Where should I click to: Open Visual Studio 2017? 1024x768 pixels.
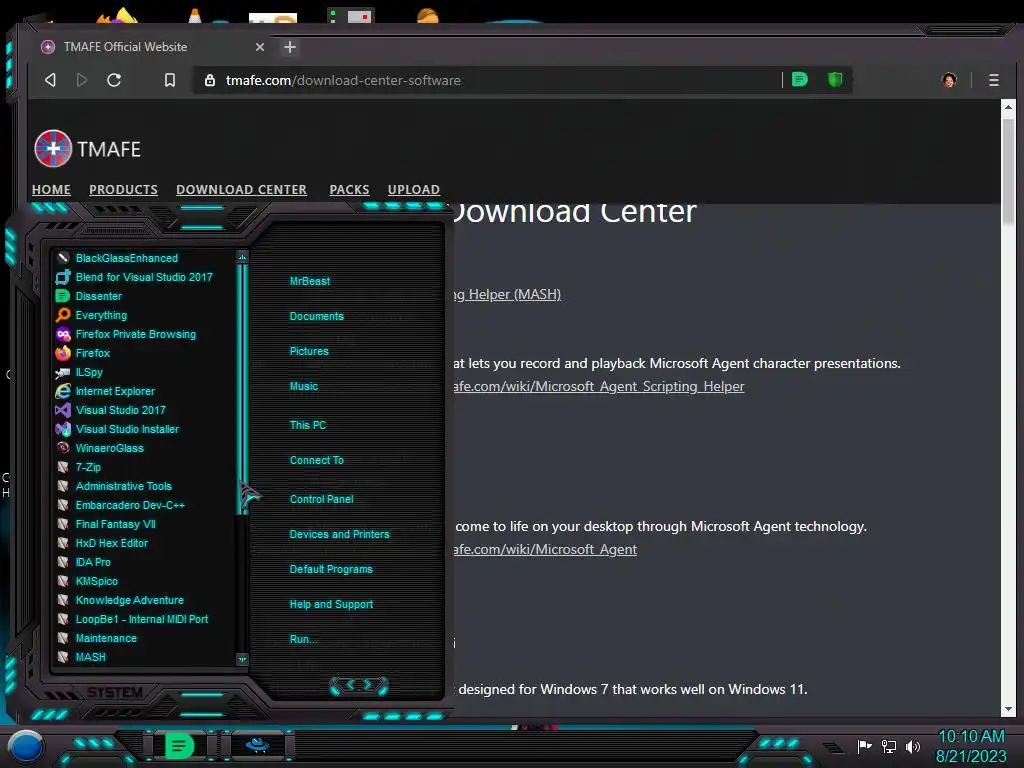pos(111,409)
